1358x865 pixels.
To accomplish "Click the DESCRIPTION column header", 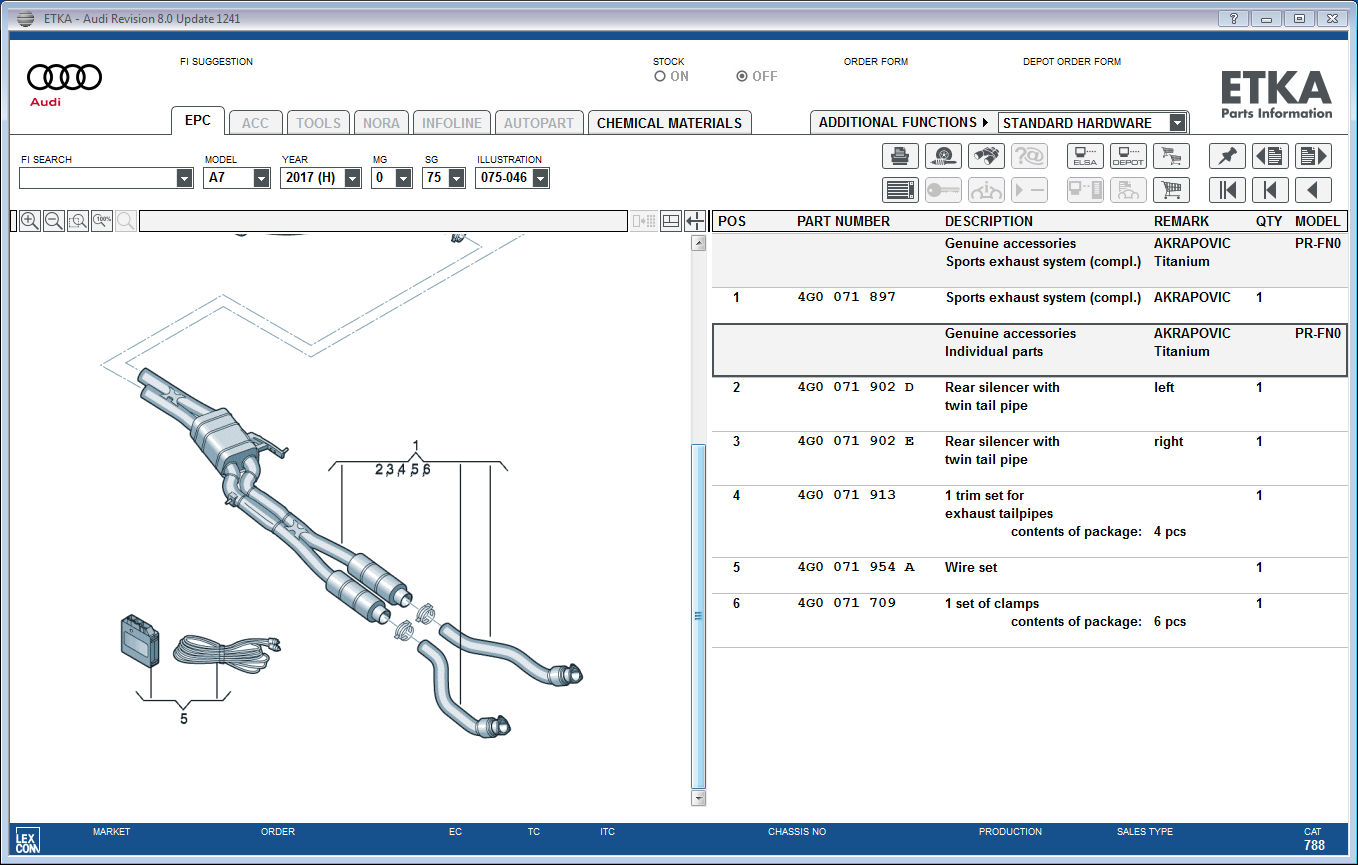I will click(x=989, y=221).
